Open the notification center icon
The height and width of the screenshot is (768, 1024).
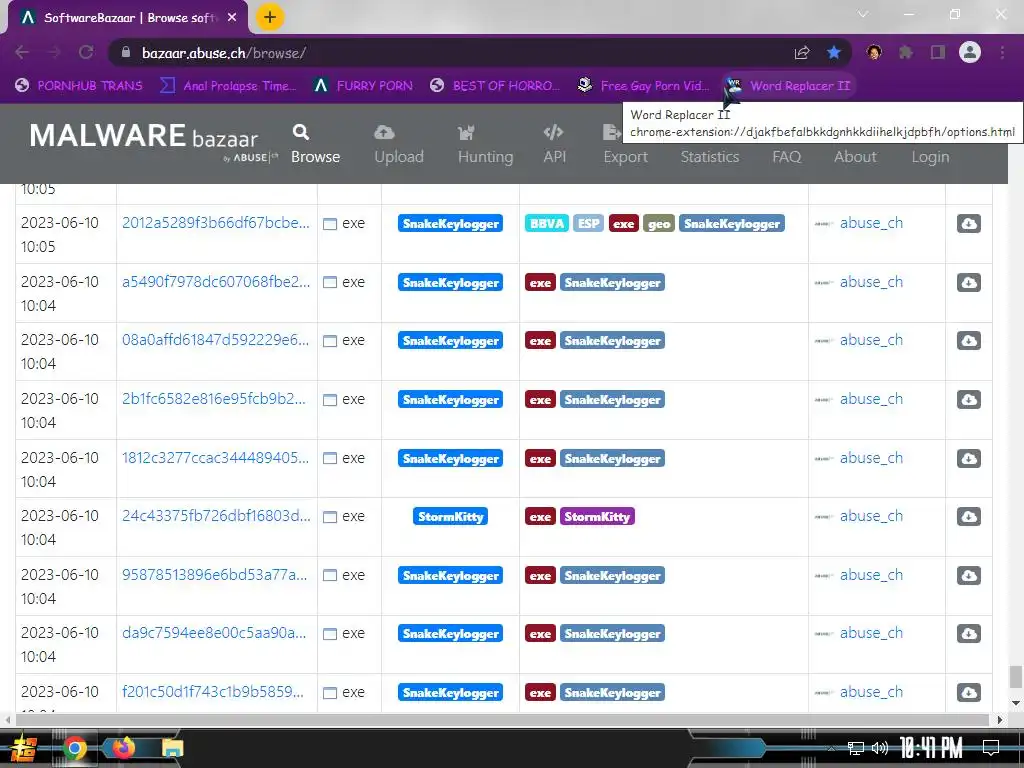(x=991, y=748)
